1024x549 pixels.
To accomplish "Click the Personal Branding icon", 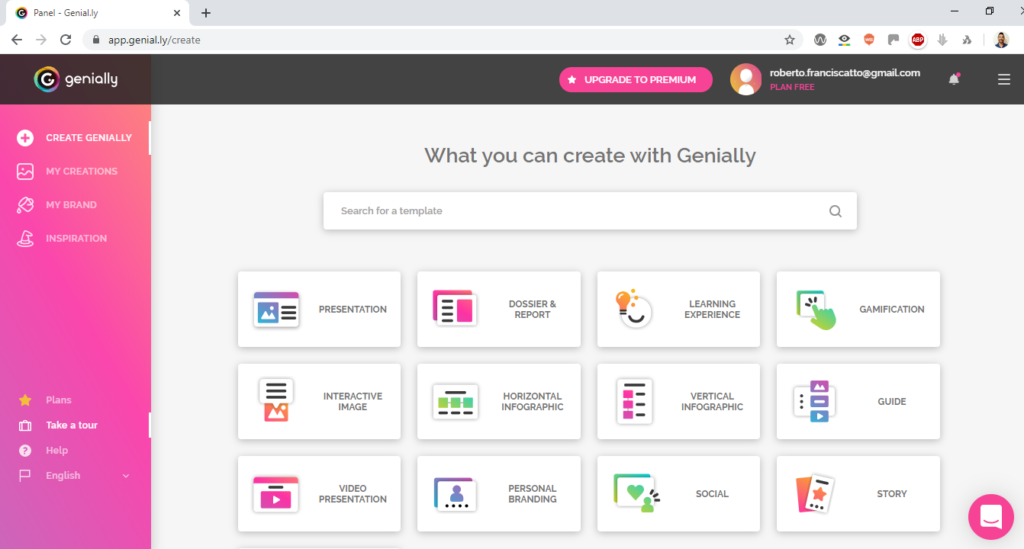I will (455, 494).
